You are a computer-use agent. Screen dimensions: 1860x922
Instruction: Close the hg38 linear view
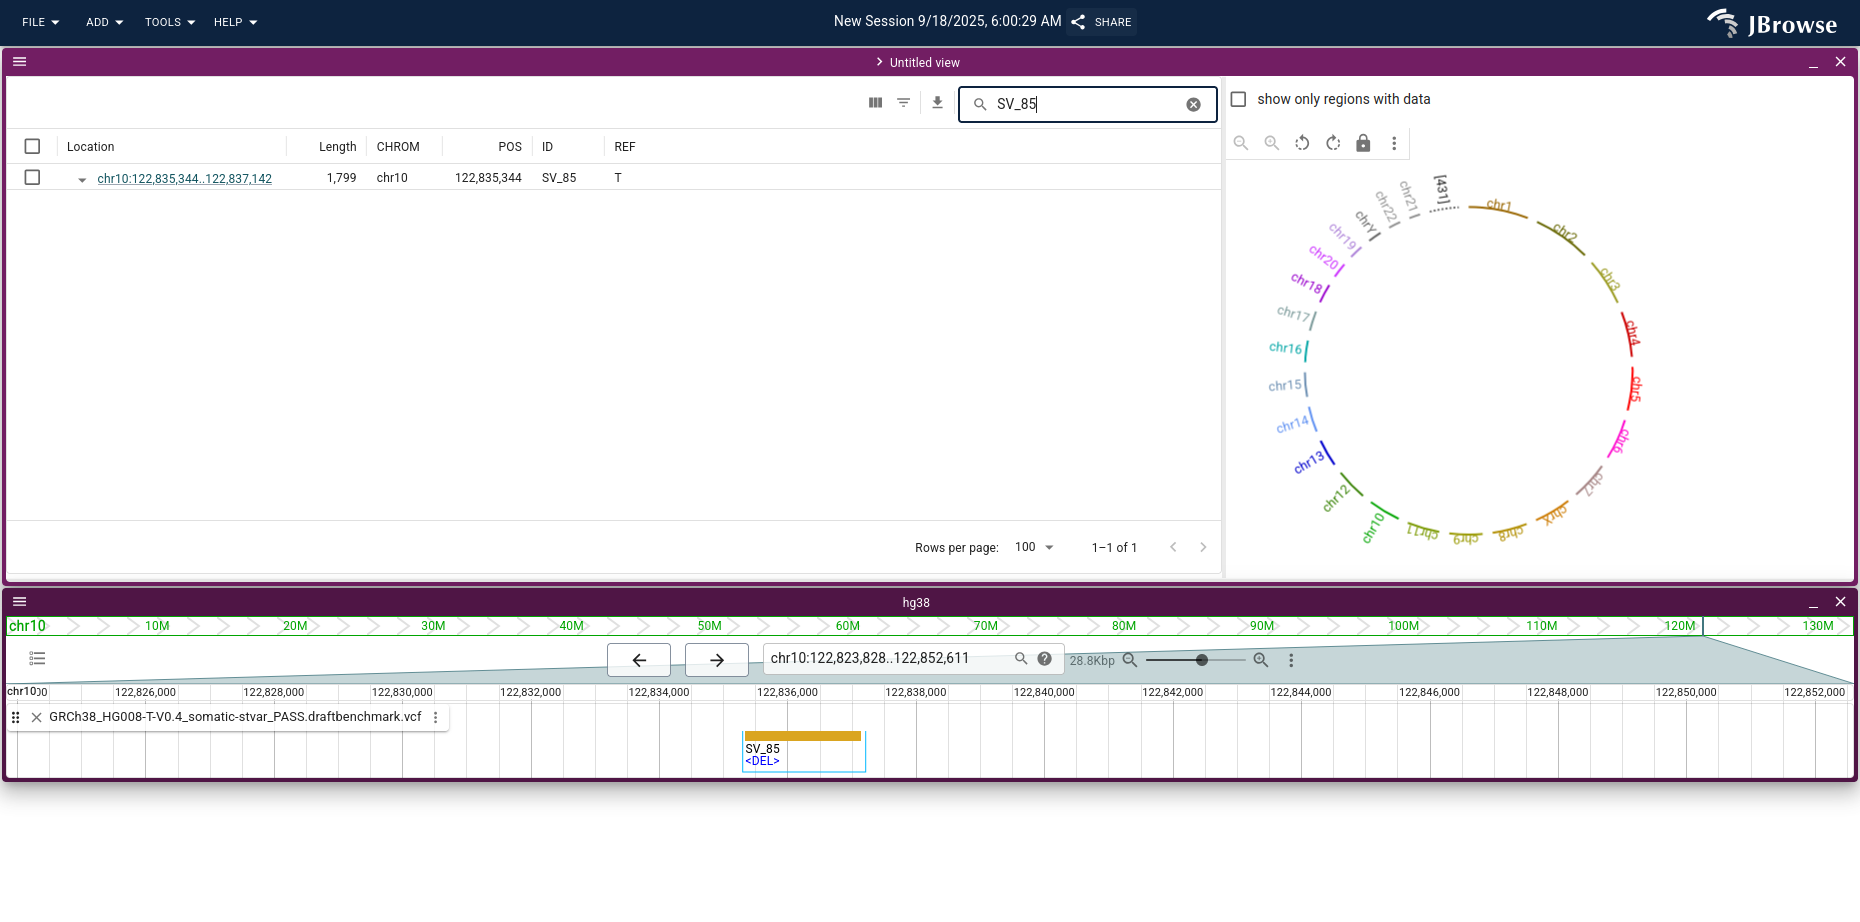1840,602
